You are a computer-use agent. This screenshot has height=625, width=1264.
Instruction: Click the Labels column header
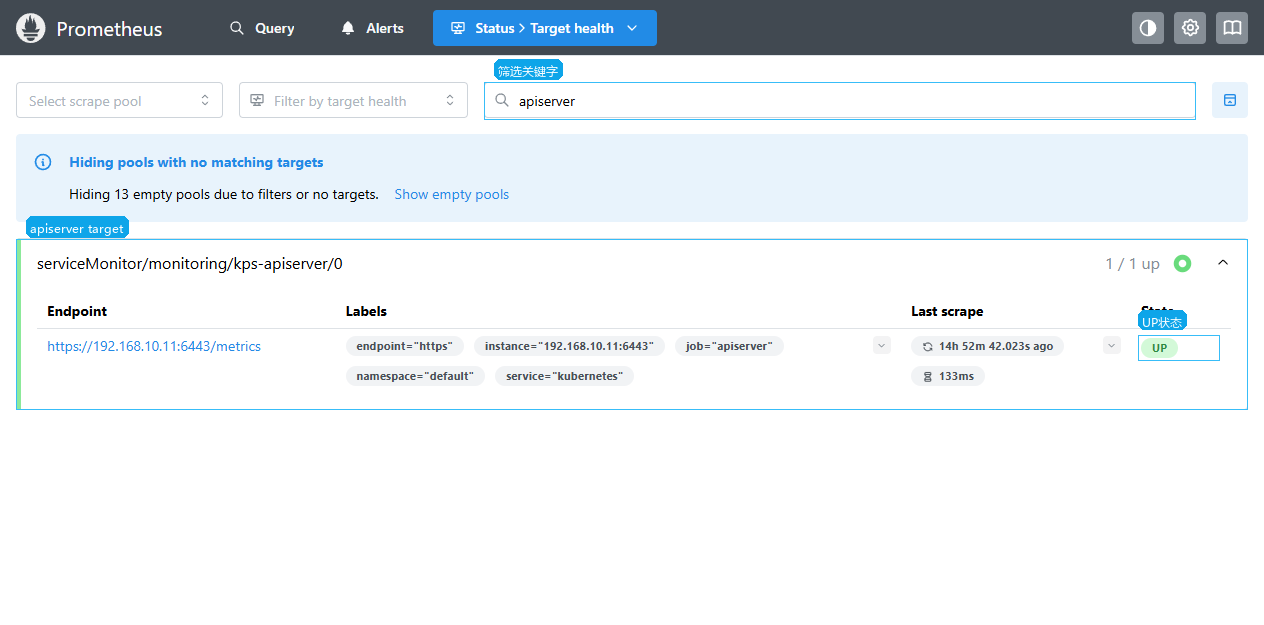click(366, 311)
